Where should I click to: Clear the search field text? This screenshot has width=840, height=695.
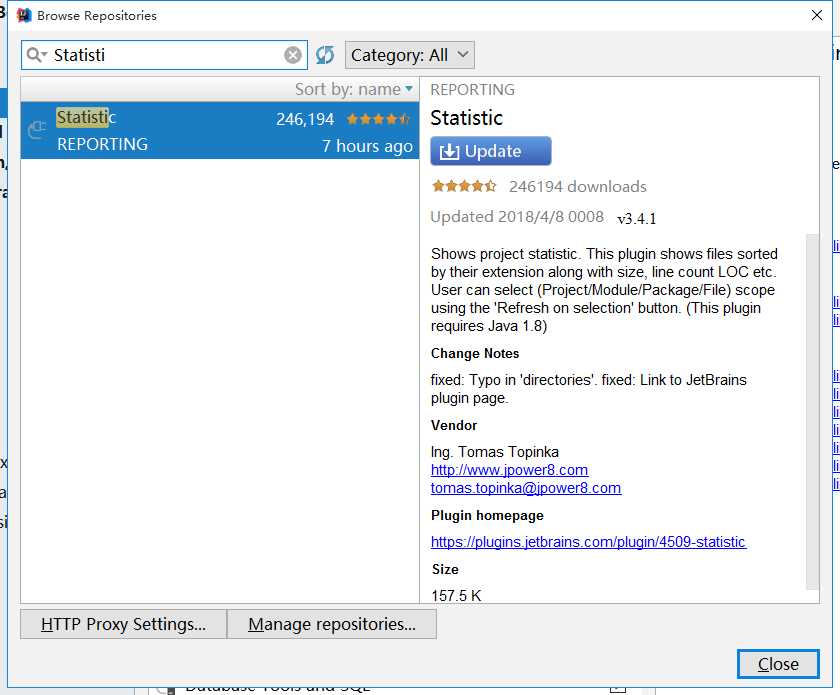coord(292,55)
